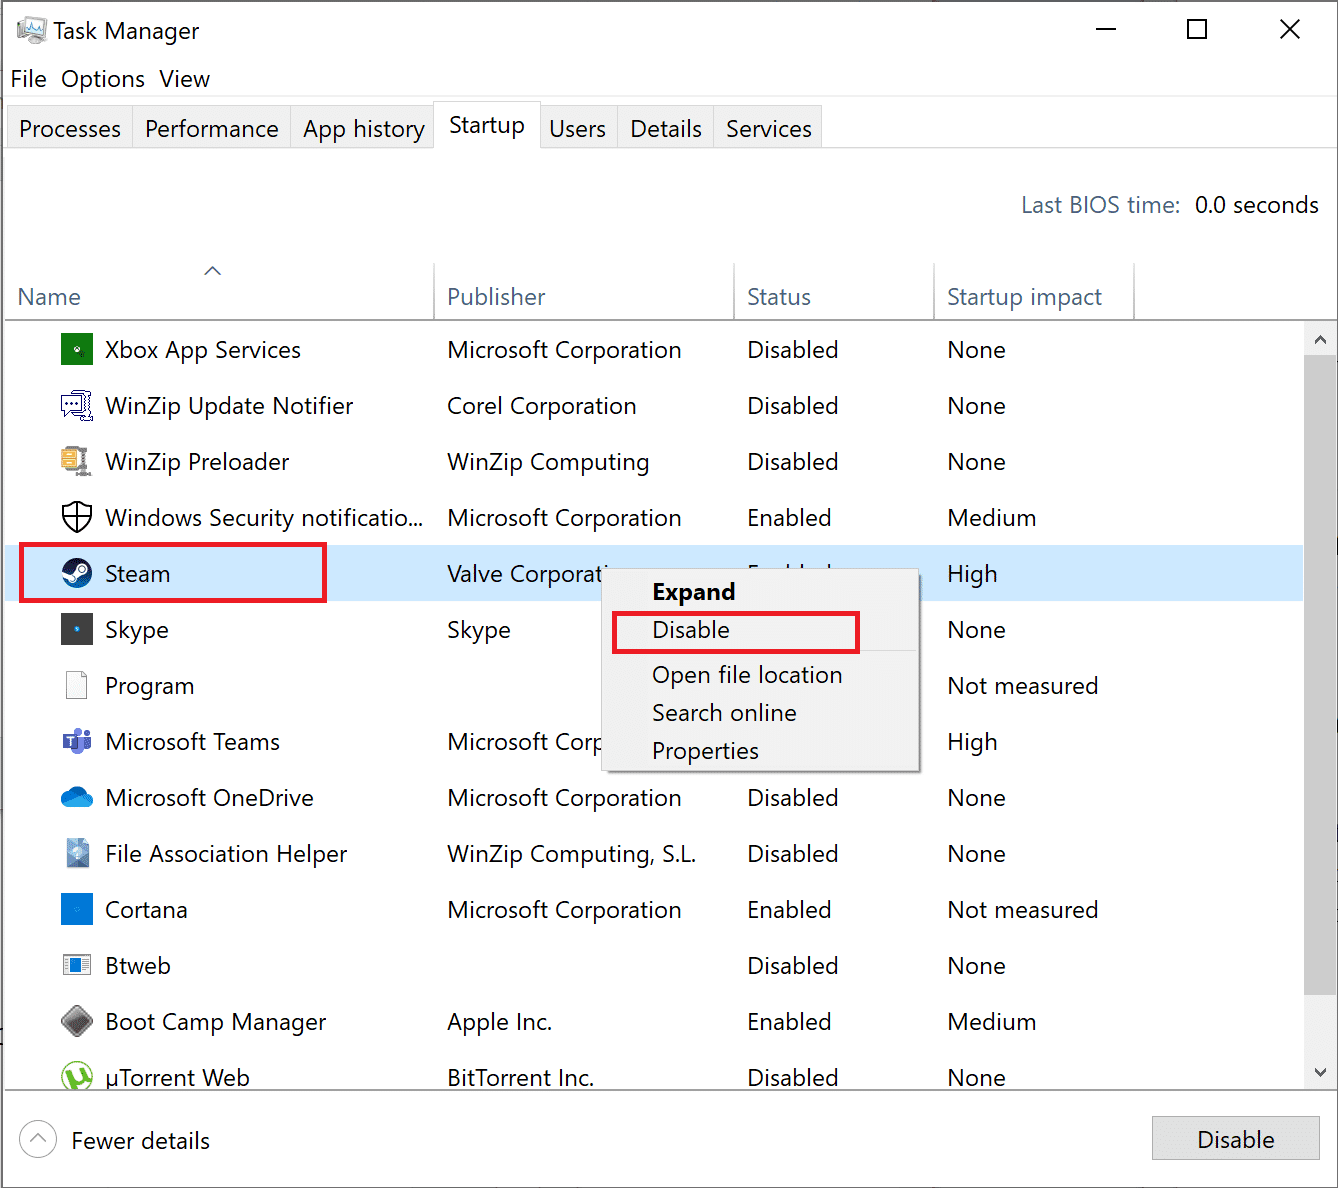Select the µTorrent Web icon
This screenshot has height=1188, width=1338.
(x=77, y=1077)
